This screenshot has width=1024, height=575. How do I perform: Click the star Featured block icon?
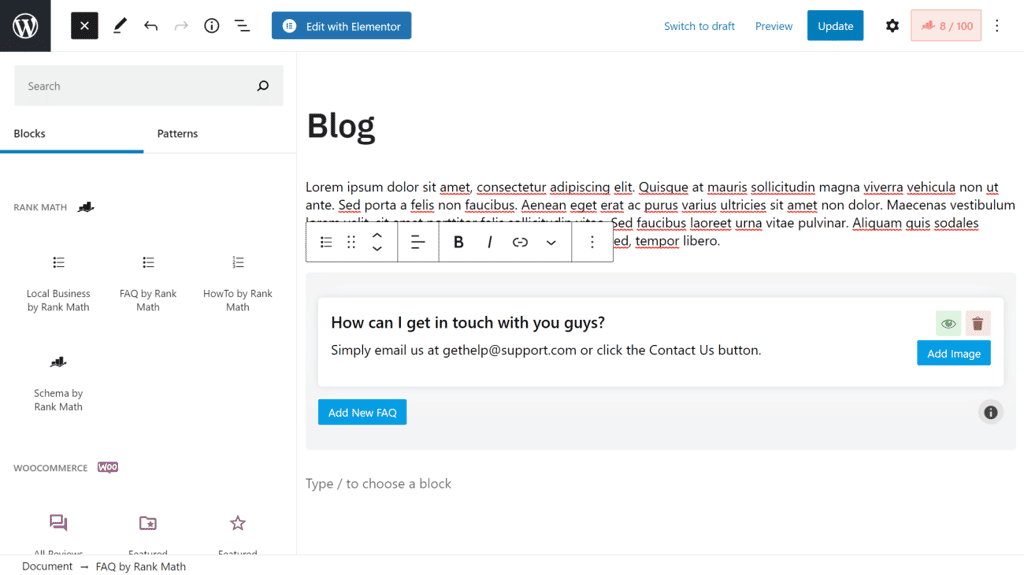238,523
